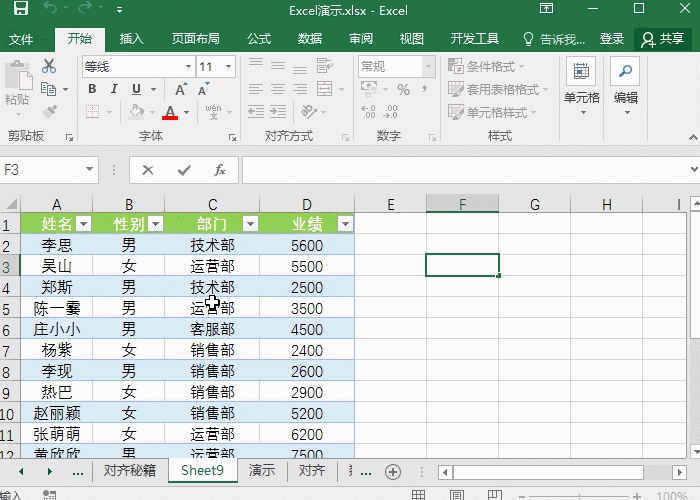Click the Underline U icon
The height and width of the screenshot is (500, 700).
click(137, 89)
